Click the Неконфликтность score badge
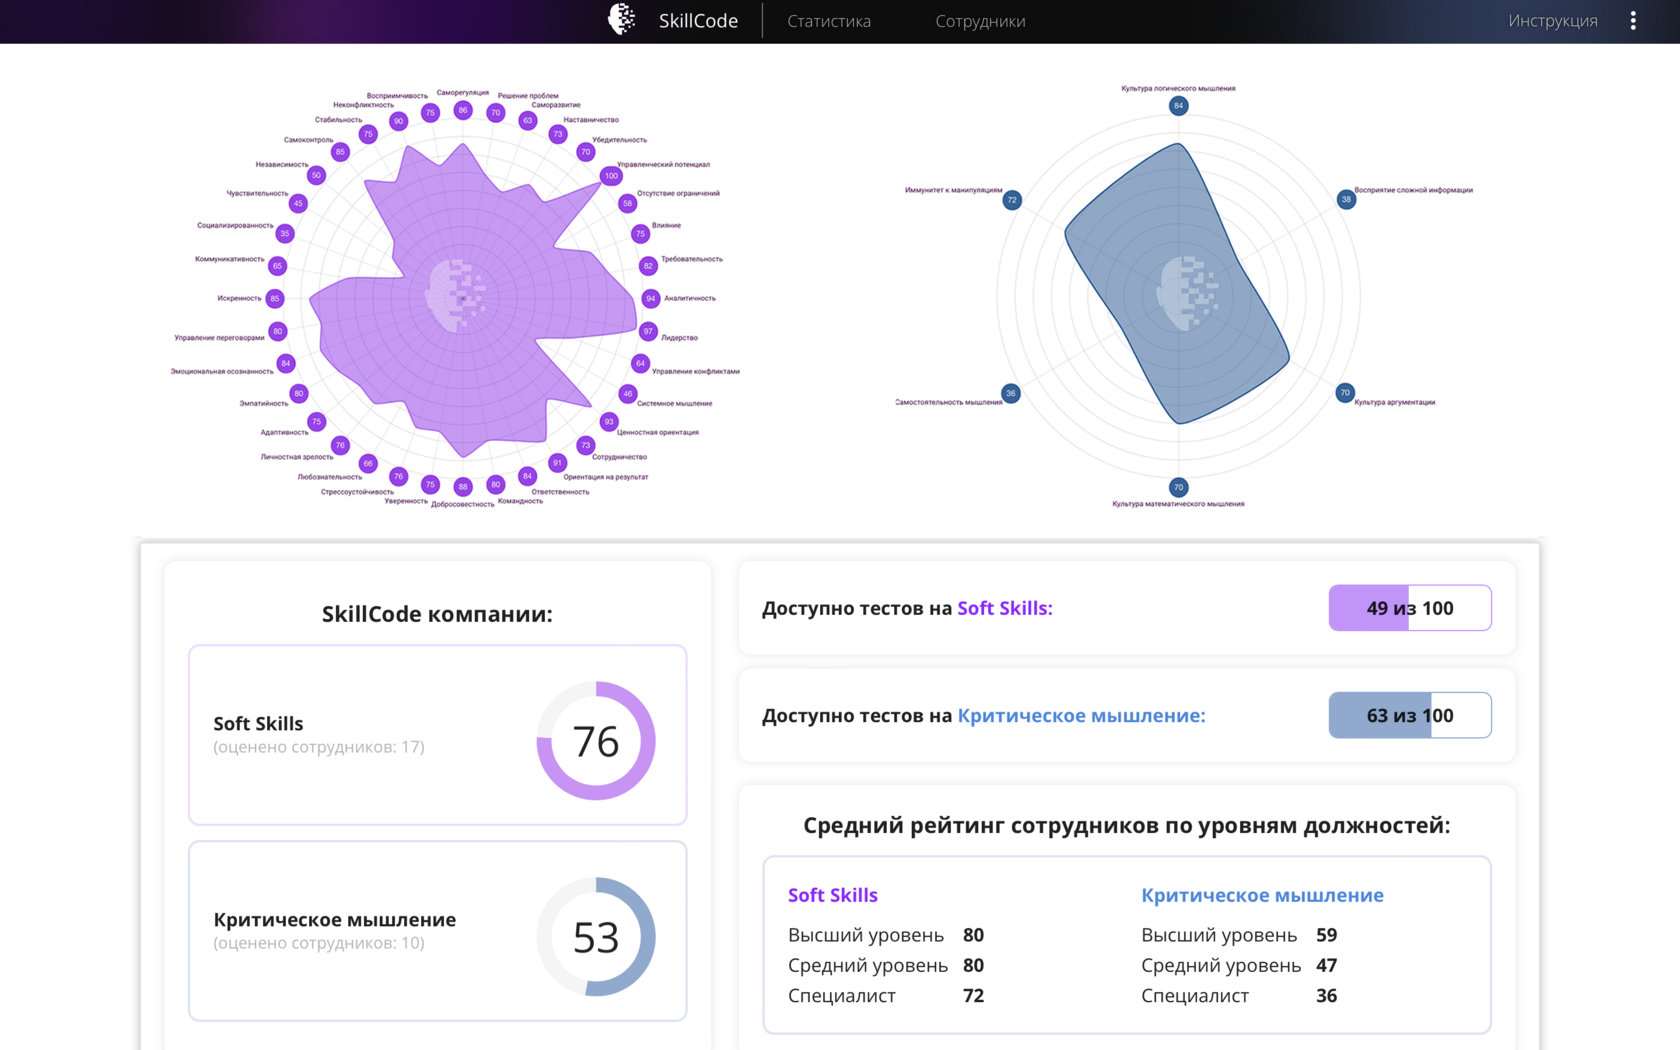Viewport: 1680px width, 1050px height. point(398,121)
